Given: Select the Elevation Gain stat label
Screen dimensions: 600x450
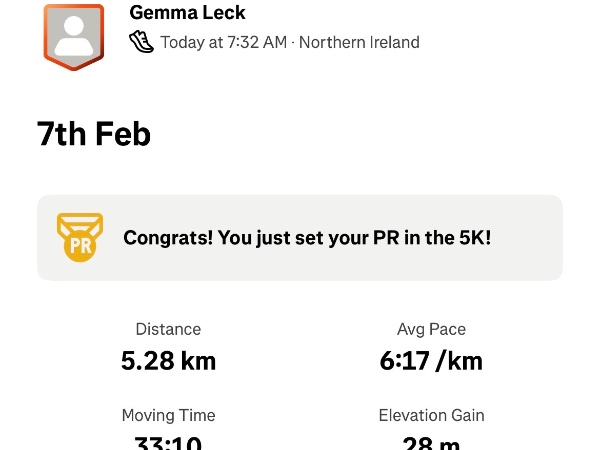Looking at the screenshot, I should [431, 415].
